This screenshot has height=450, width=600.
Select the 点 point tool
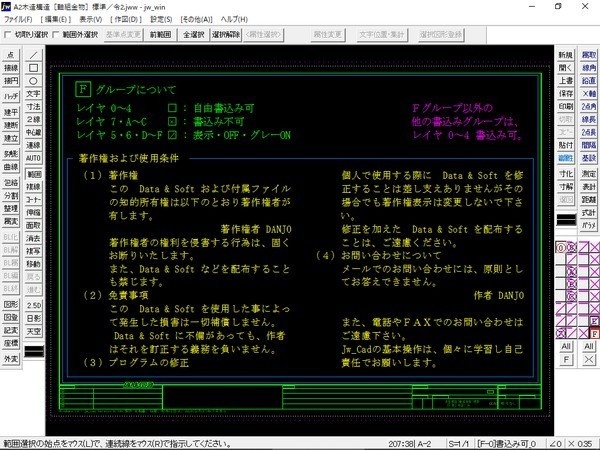point(11,55)
